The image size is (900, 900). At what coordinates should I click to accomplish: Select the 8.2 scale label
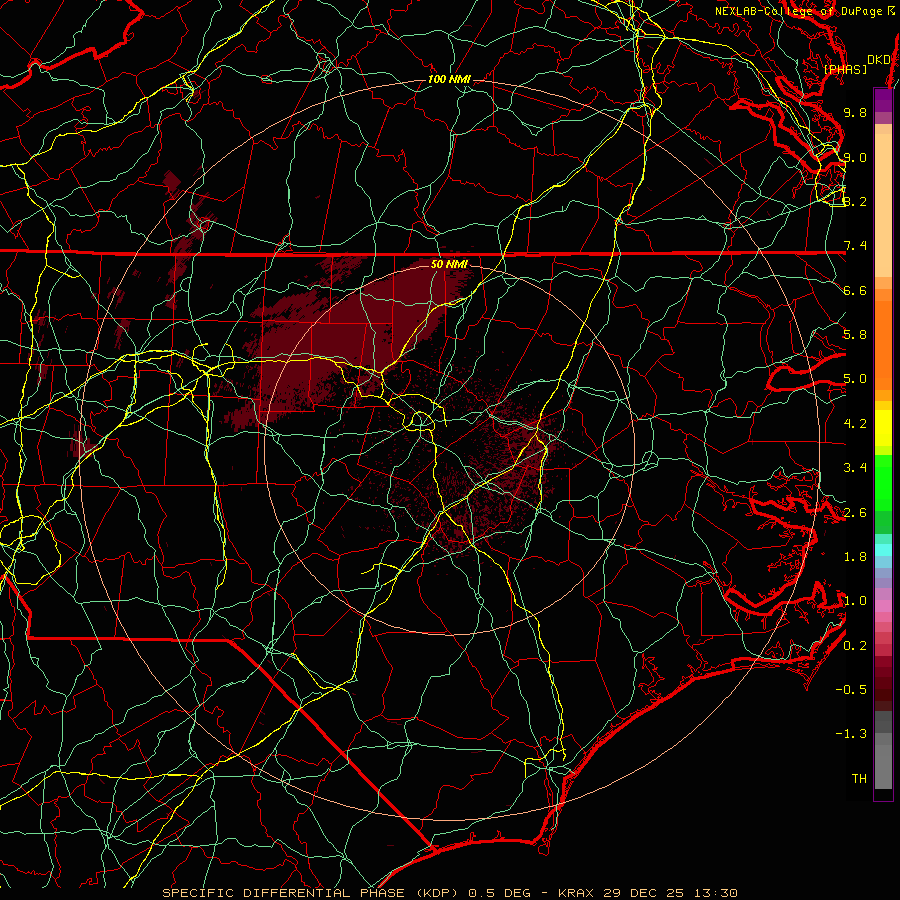[x=855, y=201]
